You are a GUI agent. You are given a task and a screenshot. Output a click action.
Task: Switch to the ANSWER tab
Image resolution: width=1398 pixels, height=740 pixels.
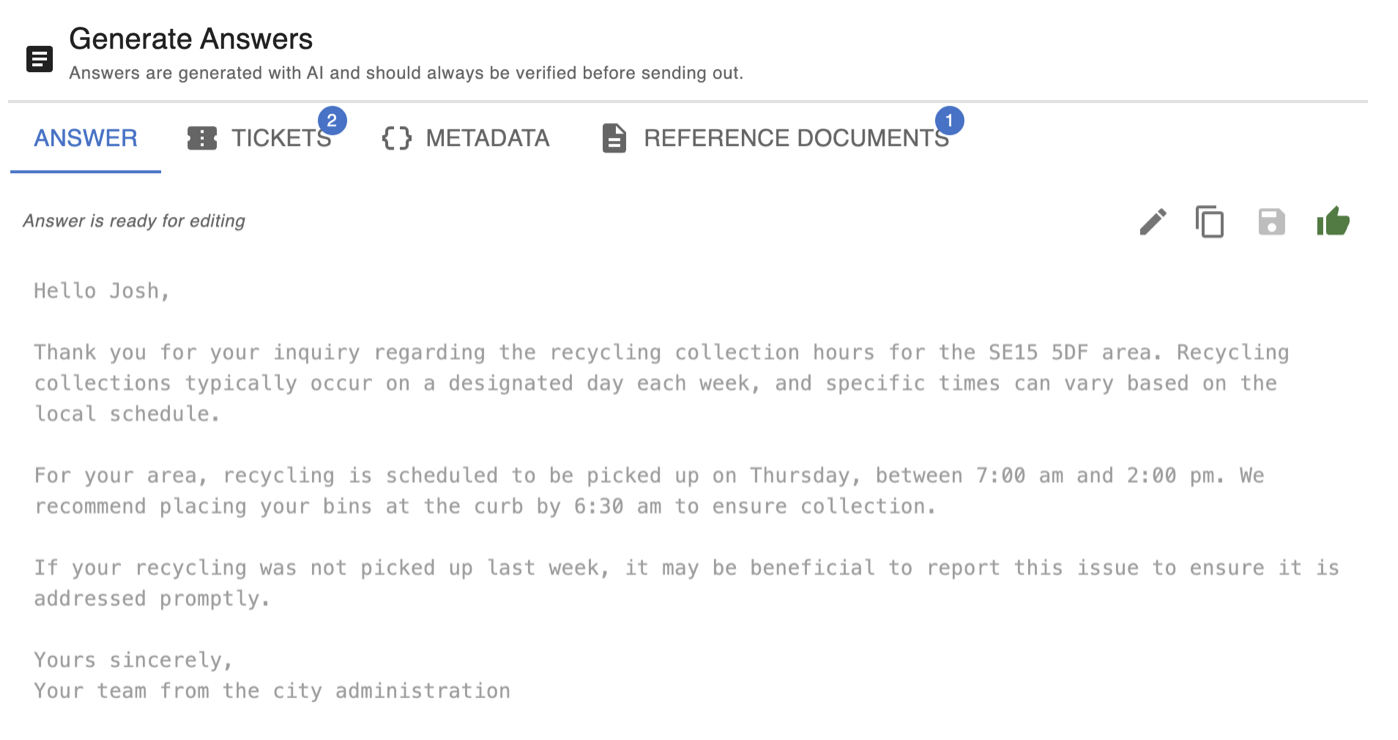click(x=86, y=138)
